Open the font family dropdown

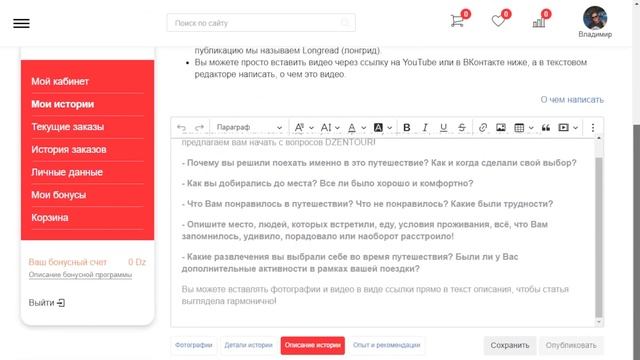[x=304, y=128]
